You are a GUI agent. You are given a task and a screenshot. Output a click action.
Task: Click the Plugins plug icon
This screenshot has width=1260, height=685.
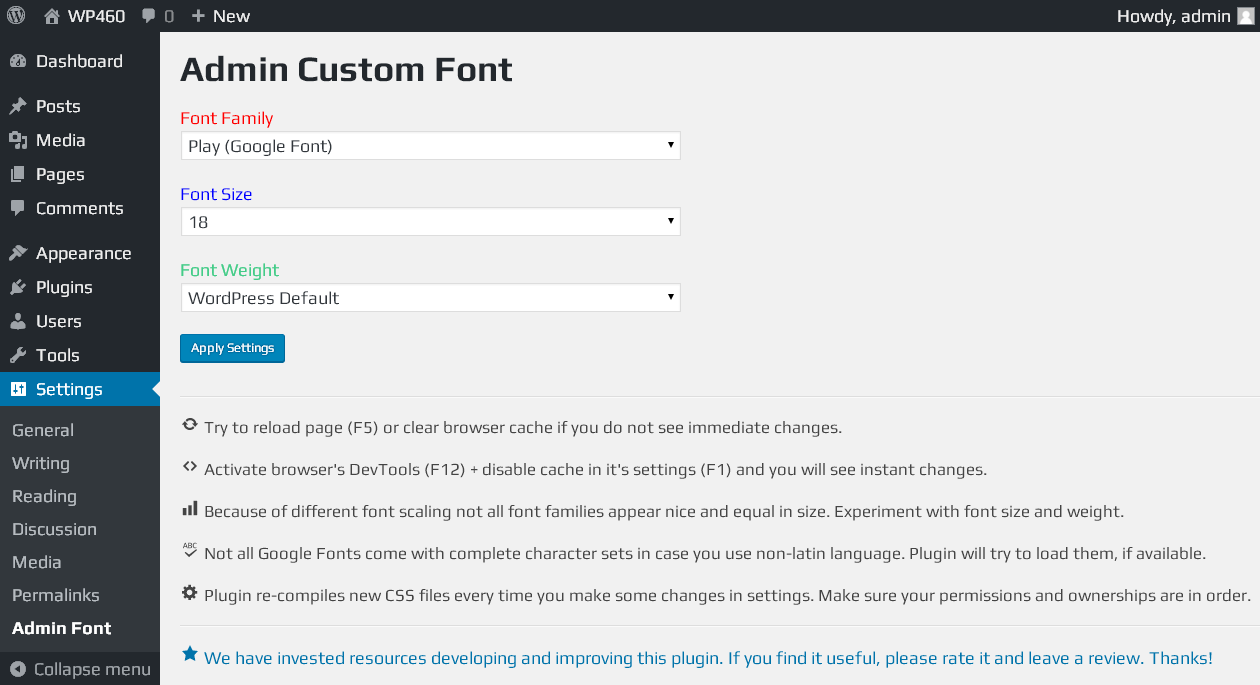coord(18,287)
